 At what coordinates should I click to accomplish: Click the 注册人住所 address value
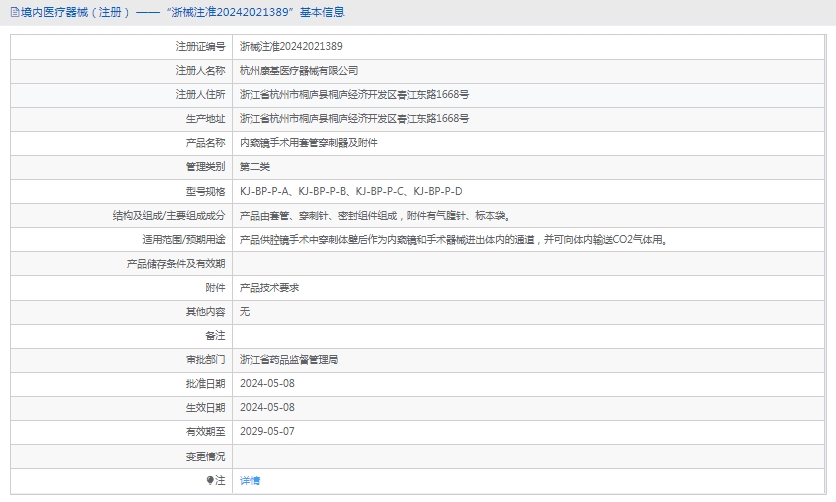(x=354, y=94)
